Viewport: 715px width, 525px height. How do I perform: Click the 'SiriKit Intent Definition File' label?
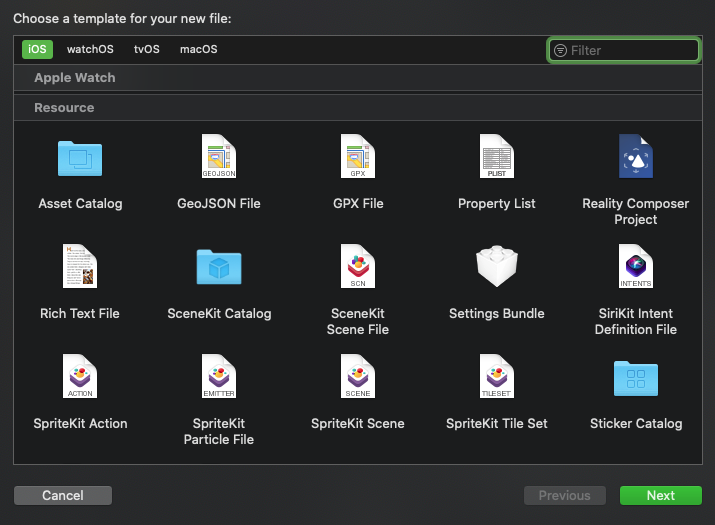click(x=636, y=321)
